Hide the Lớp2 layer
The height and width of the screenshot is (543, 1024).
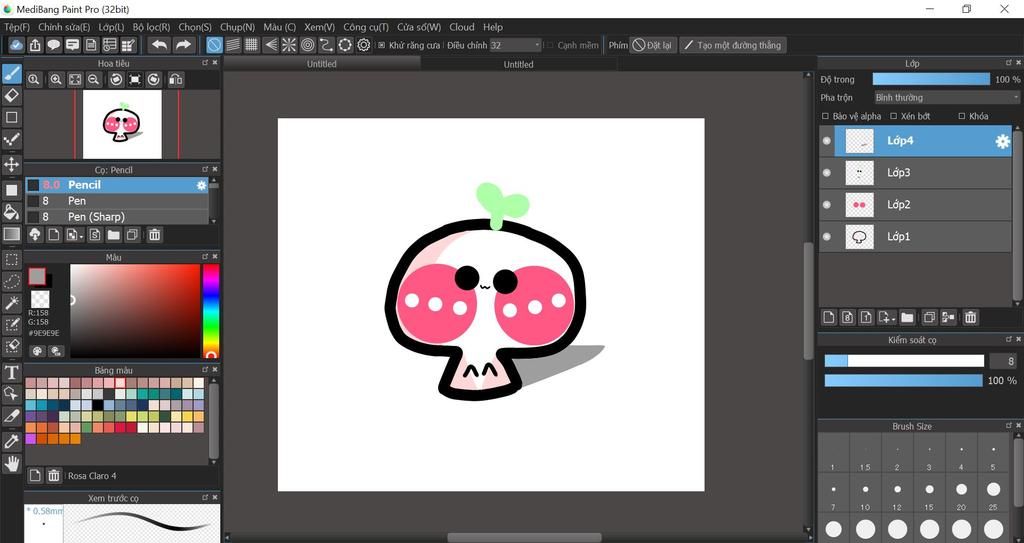(827, 205)
